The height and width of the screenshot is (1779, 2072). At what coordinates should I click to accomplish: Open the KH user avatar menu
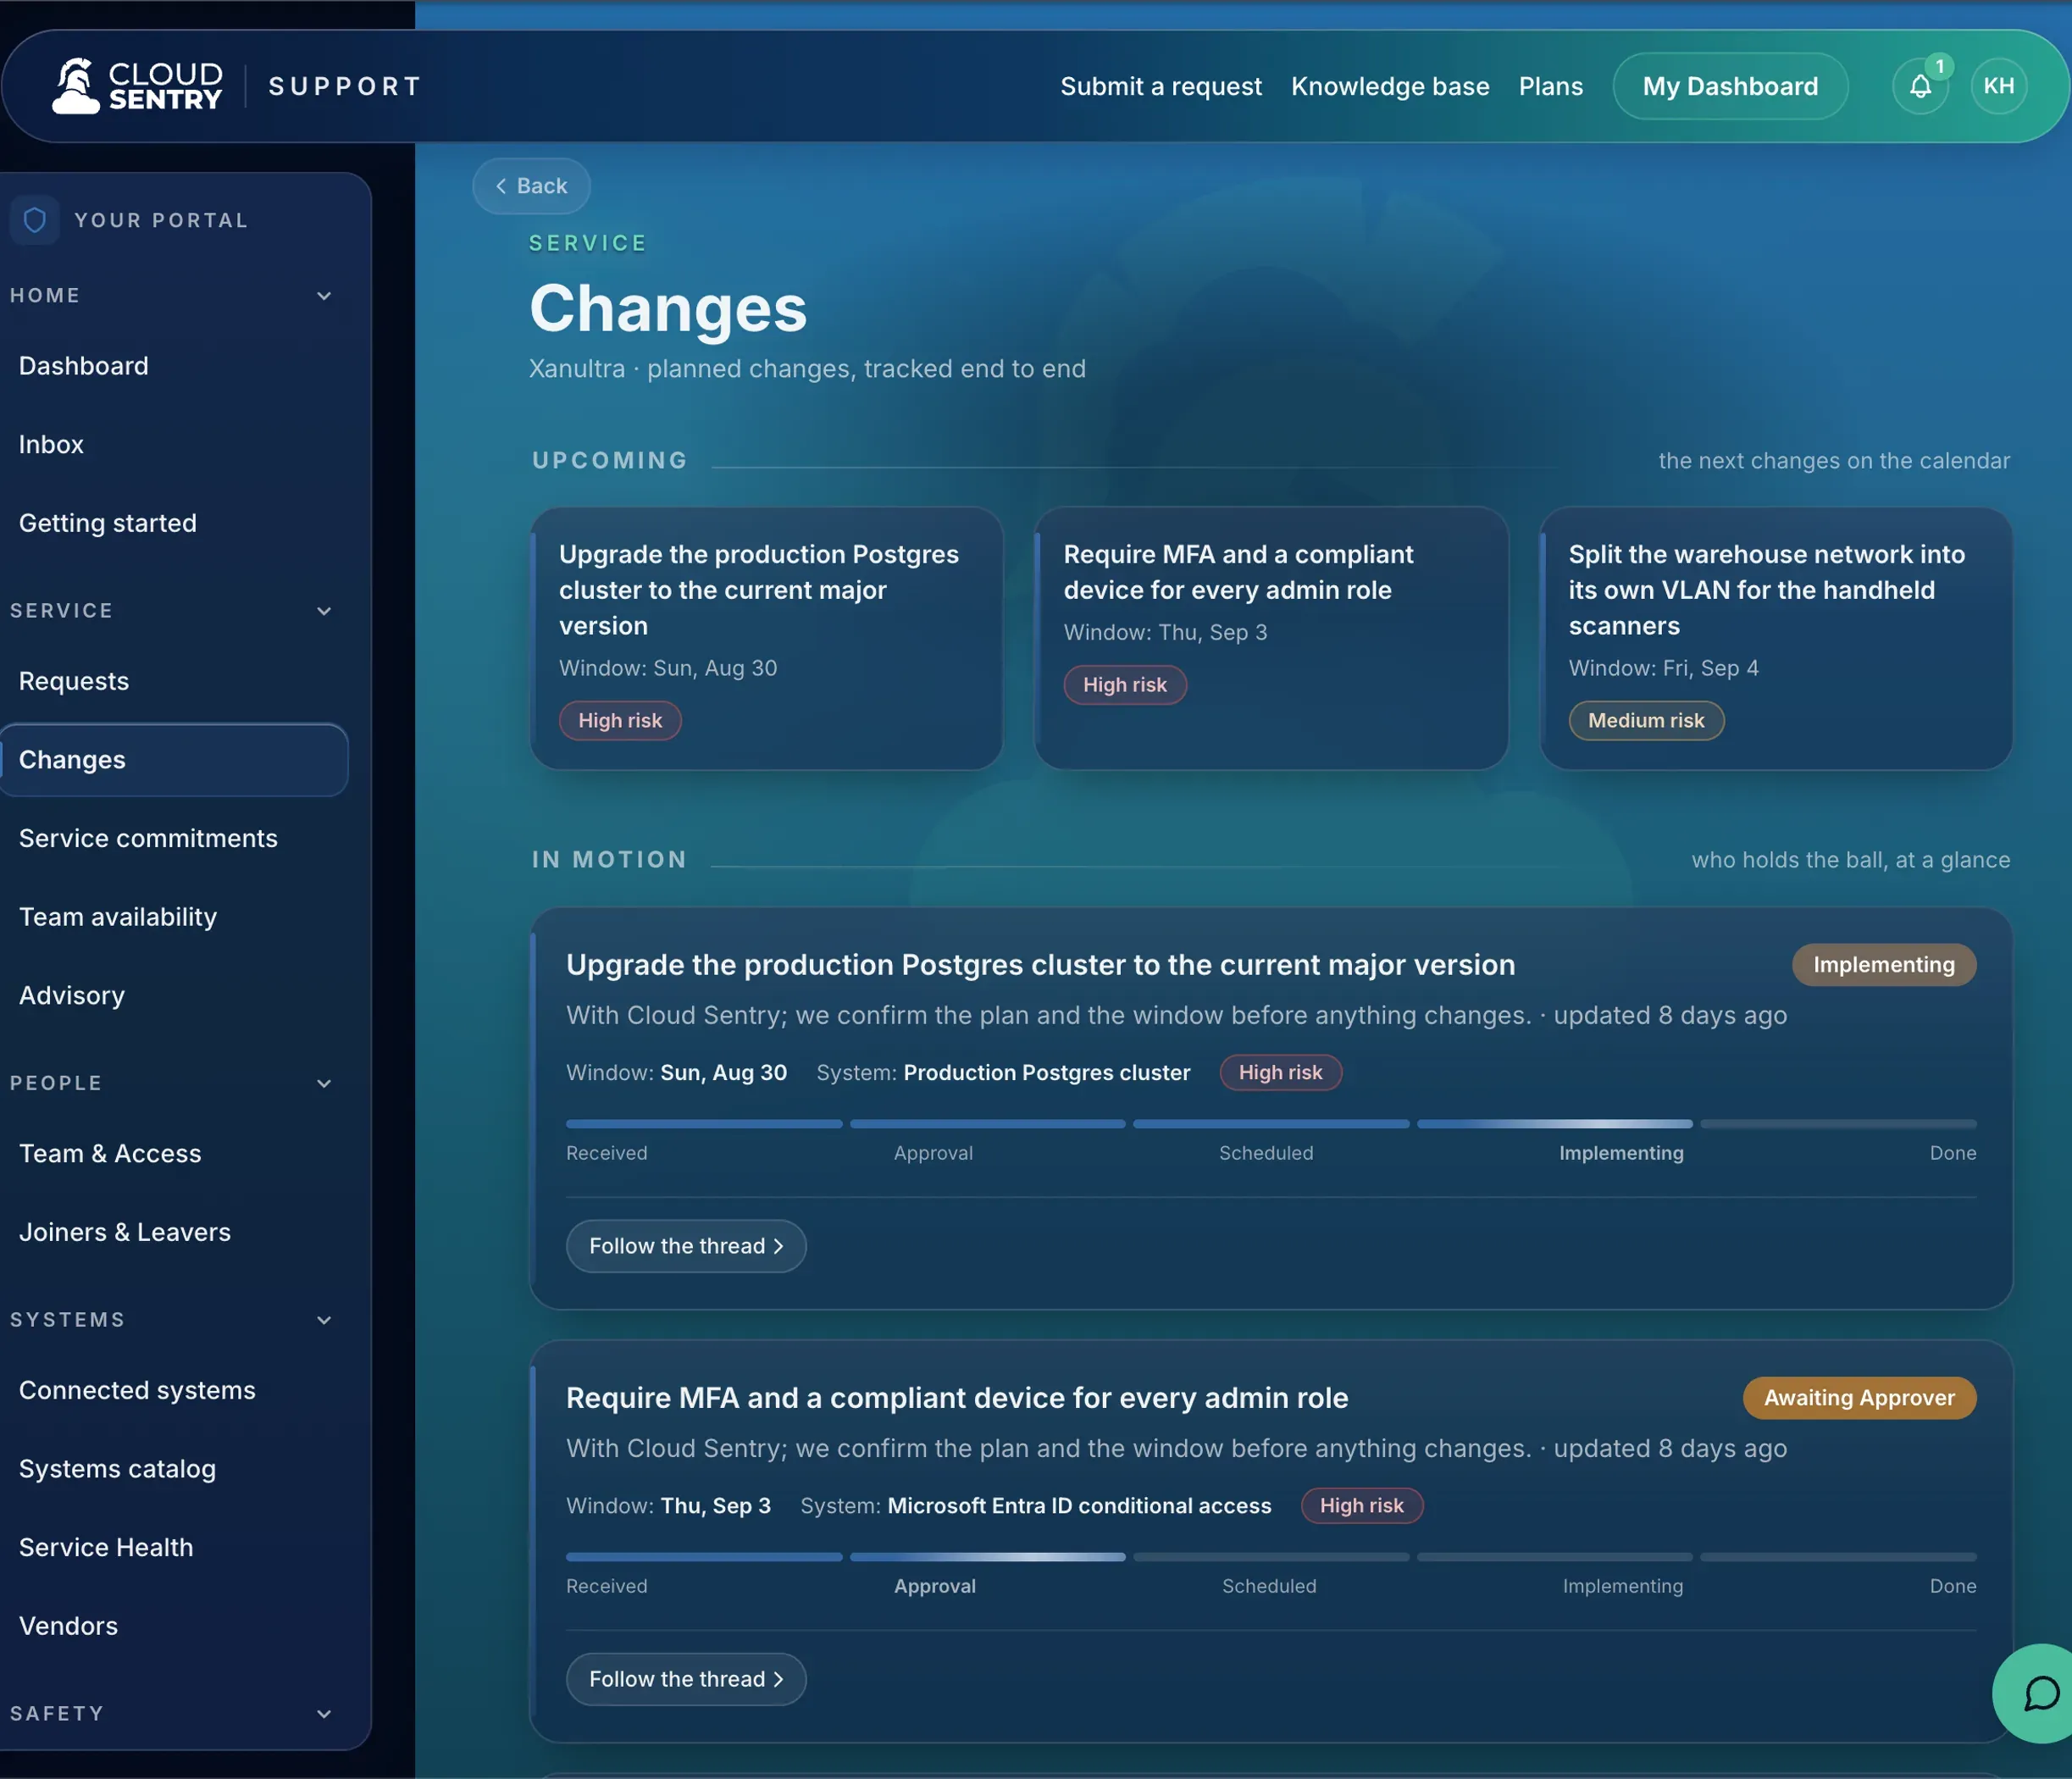click(1998, 87)
